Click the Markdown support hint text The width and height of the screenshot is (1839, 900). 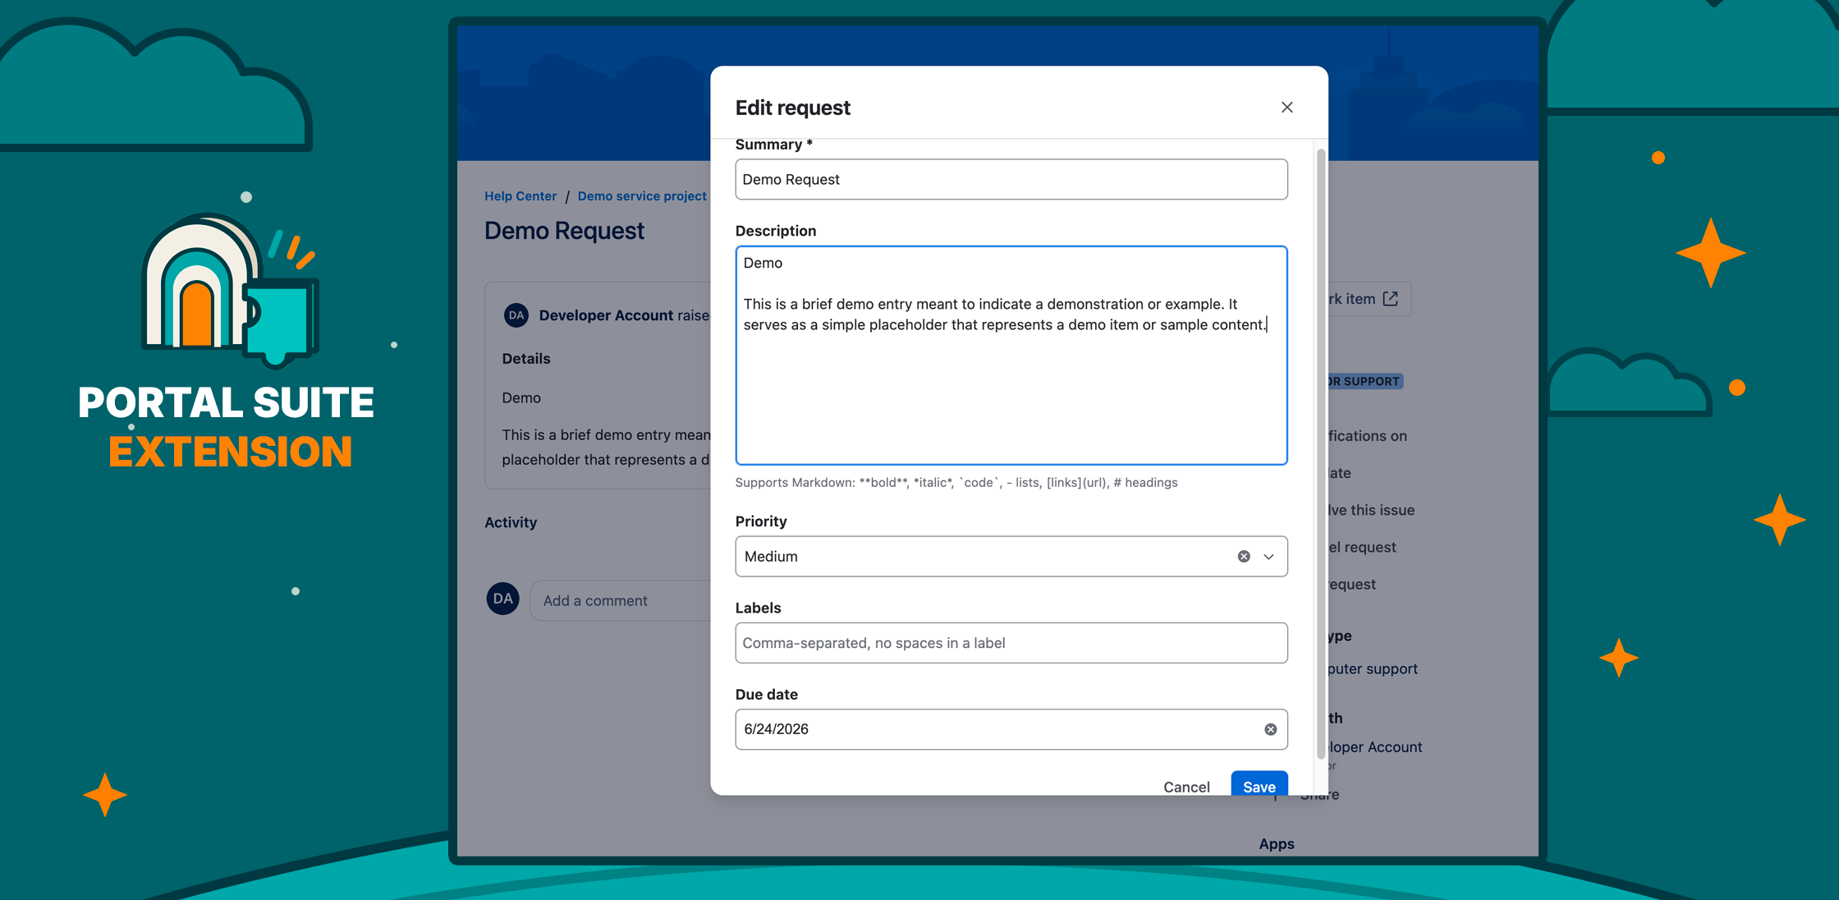pyautogui.click(x=956, y=482)
